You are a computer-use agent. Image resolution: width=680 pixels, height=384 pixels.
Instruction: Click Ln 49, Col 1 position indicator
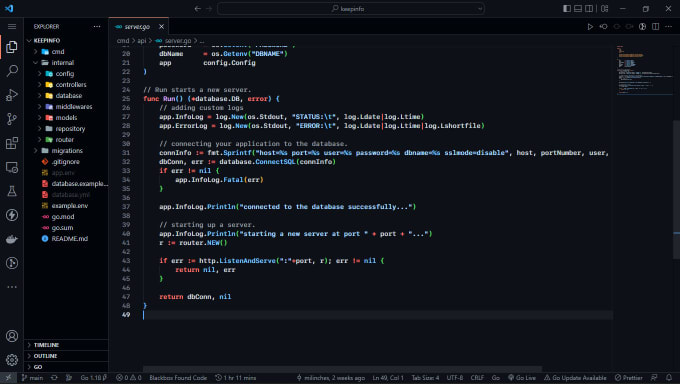(388, 378)
